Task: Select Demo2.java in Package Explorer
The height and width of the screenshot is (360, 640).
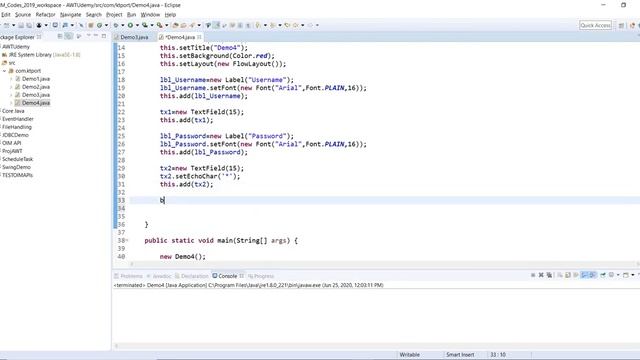Action: [x=36, y=87]
